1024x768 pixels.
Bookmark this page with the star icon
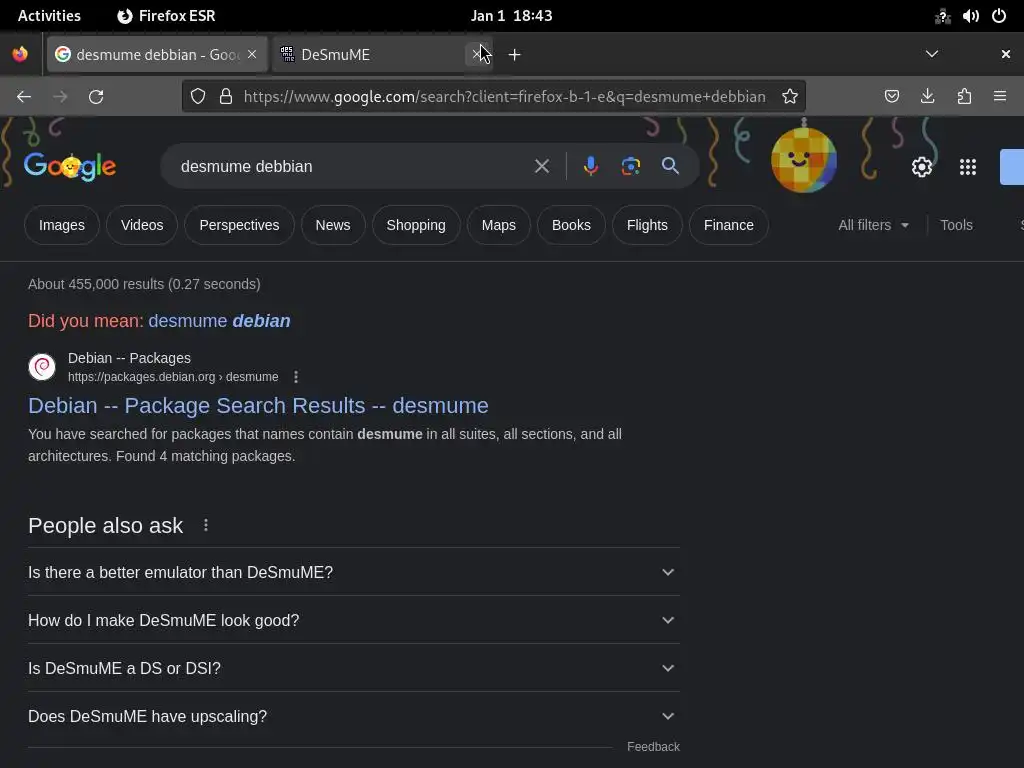pyautogui.click(x=790, y=97)
